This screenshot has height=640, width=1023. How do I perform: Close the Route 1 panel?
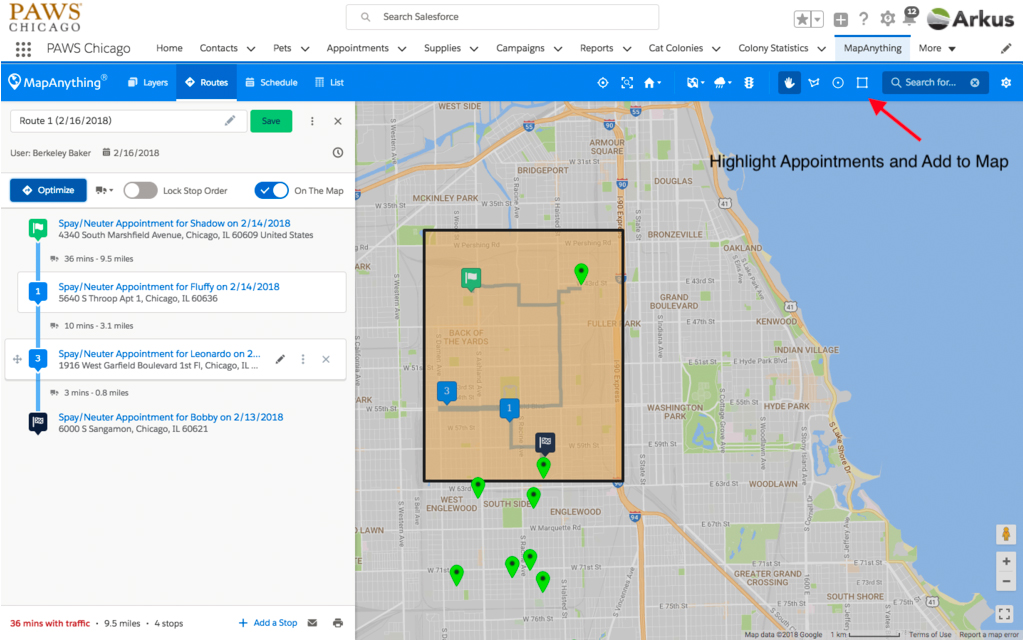pos(338,121)
